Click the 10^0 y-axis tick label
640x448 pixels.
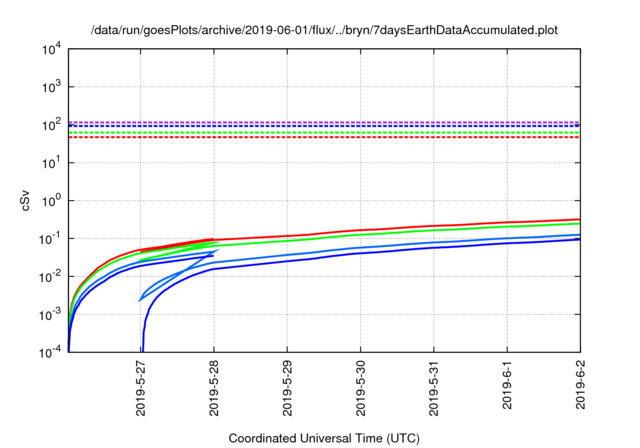[x=50, y=201]
